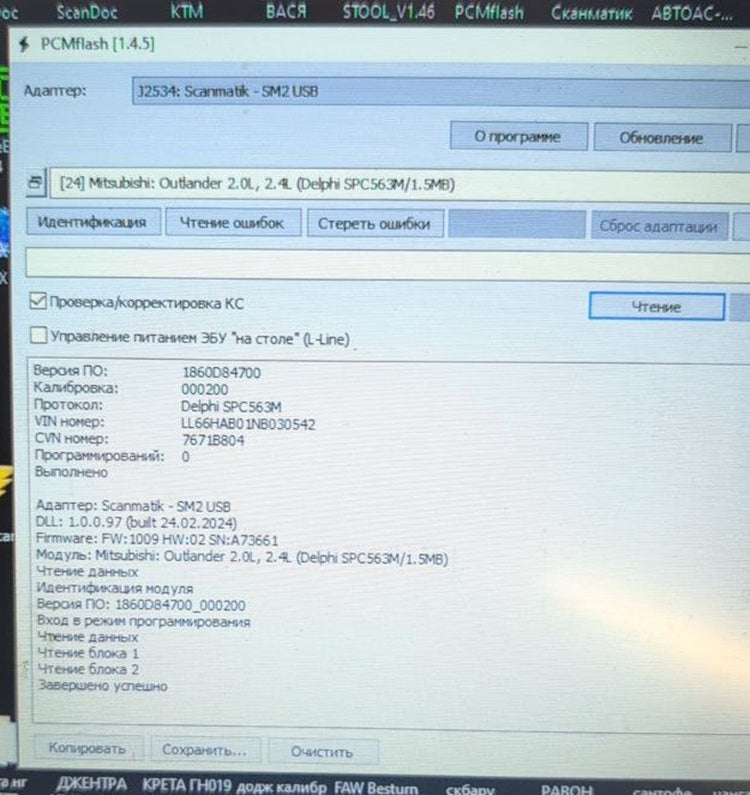Click the Сохранить... button
Screen dimensions: 750x795
[205, 750]
